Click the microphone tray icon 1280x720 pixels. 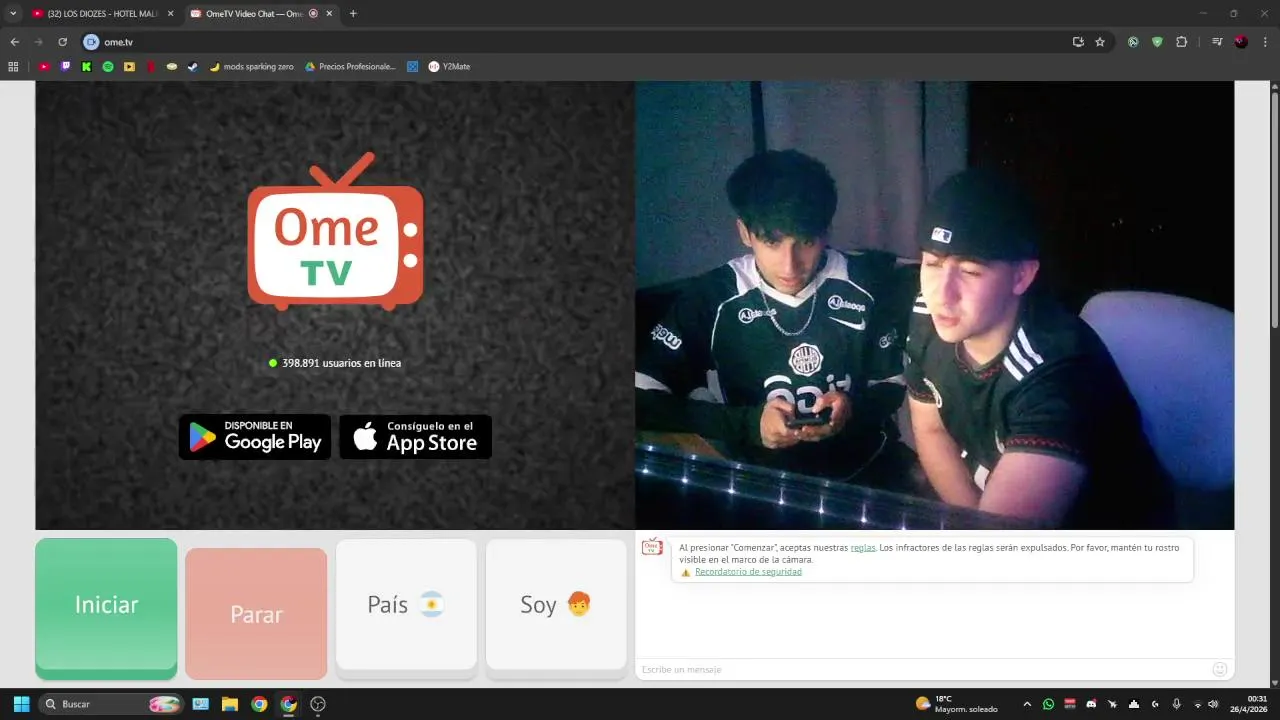point(1176,704)
